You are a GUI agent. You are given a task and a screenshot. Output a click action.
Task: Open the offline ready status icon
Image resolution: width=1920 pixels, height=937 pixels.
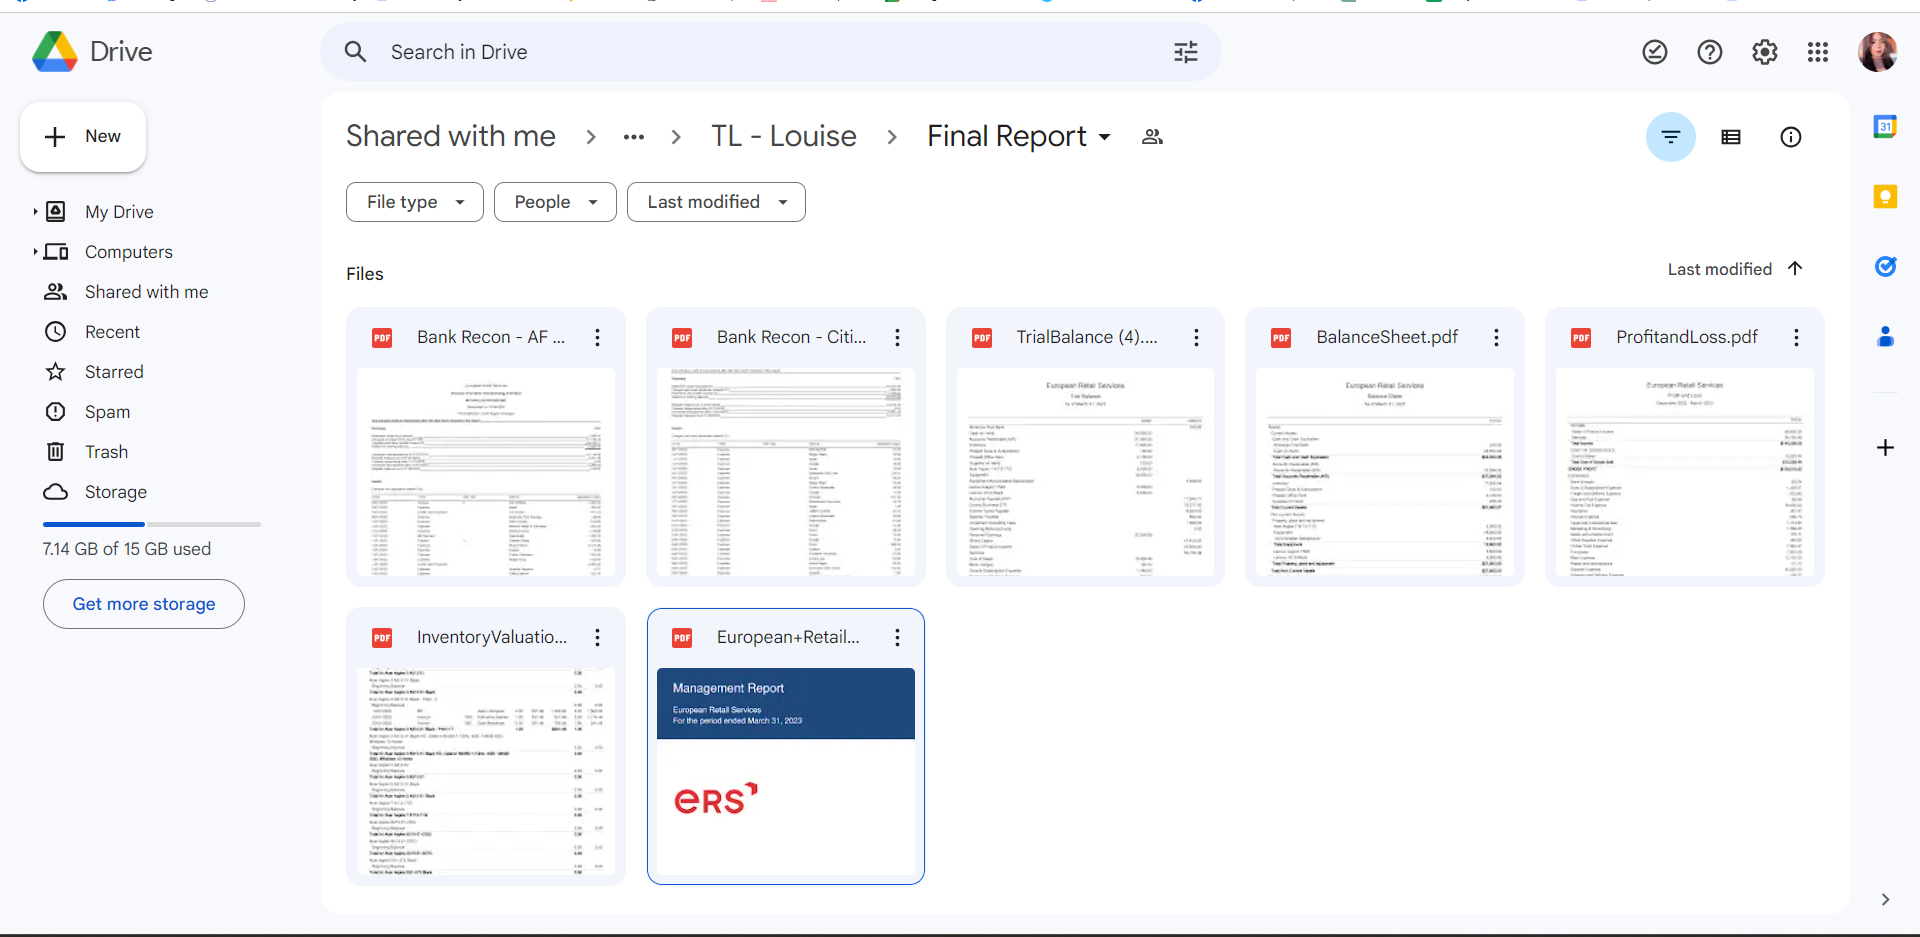coord(1655,52)
